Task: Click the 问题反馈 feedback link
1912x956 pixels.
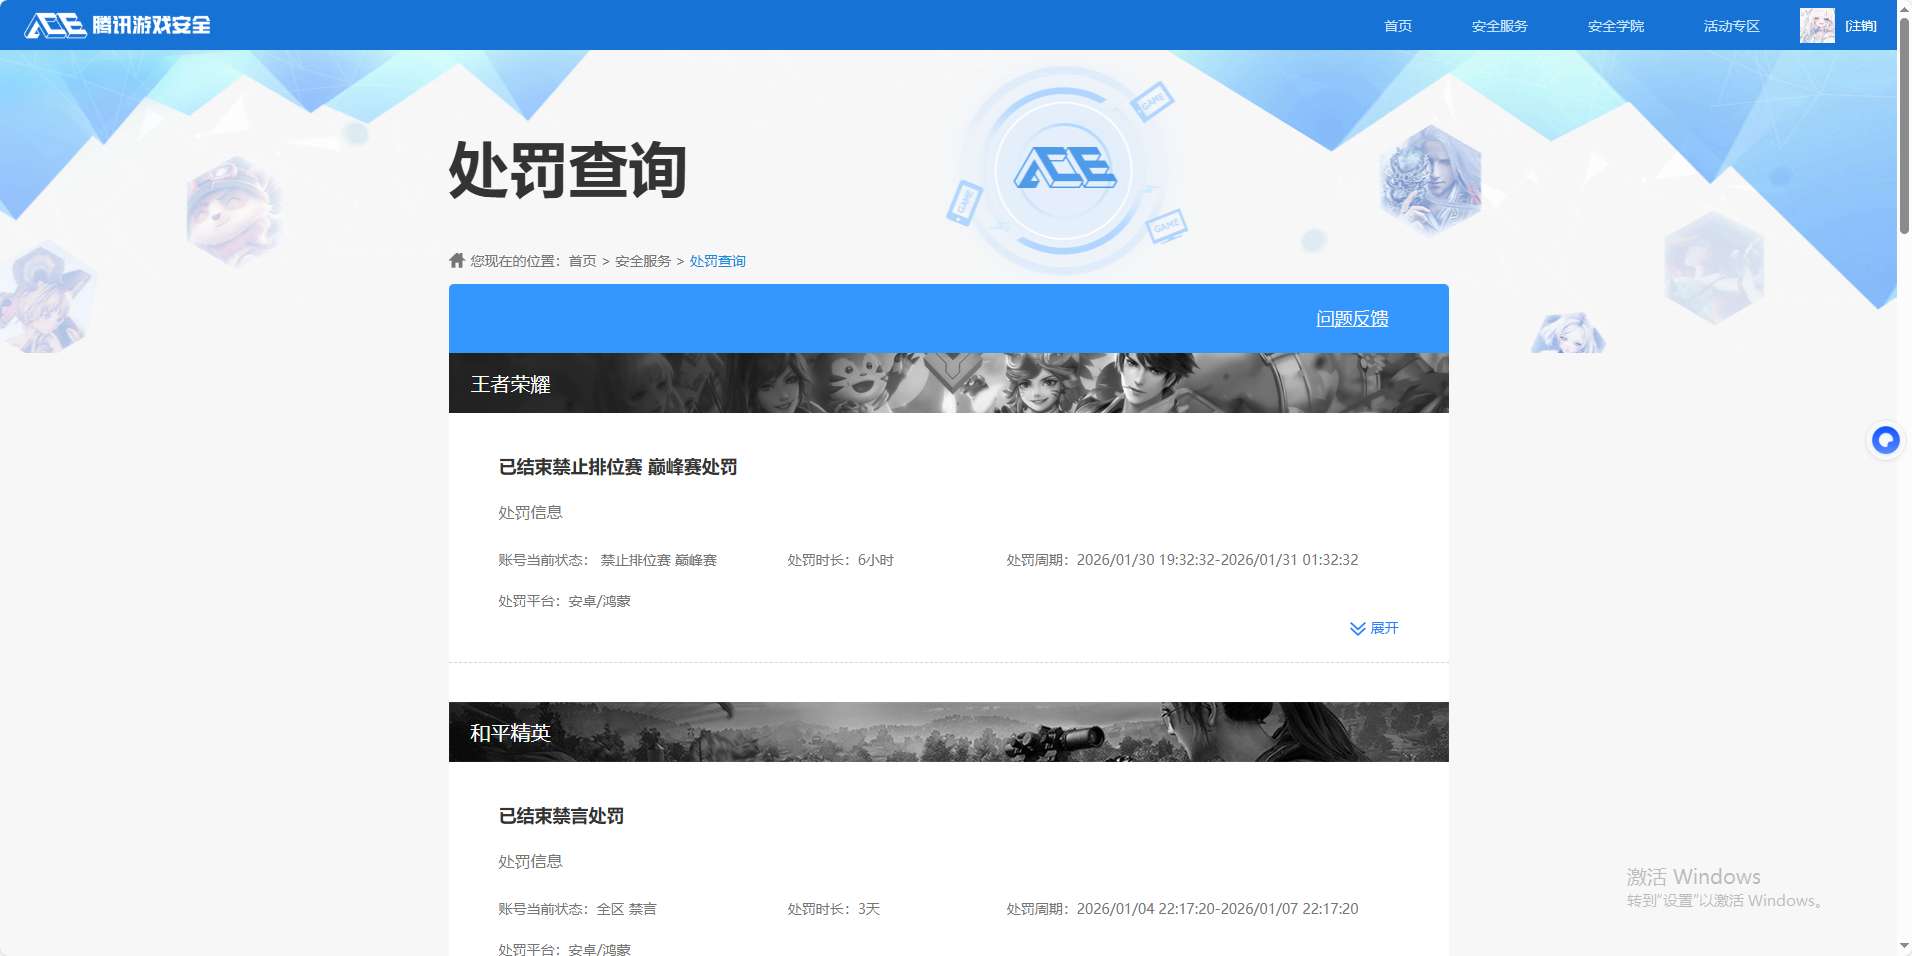Action: coord(1354,318)
